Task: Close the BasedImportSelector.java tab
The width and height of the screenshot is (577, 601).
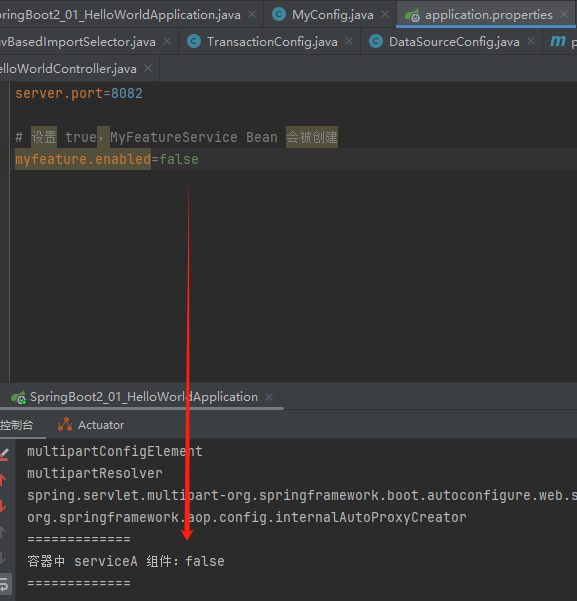Action: click(167, 41)
